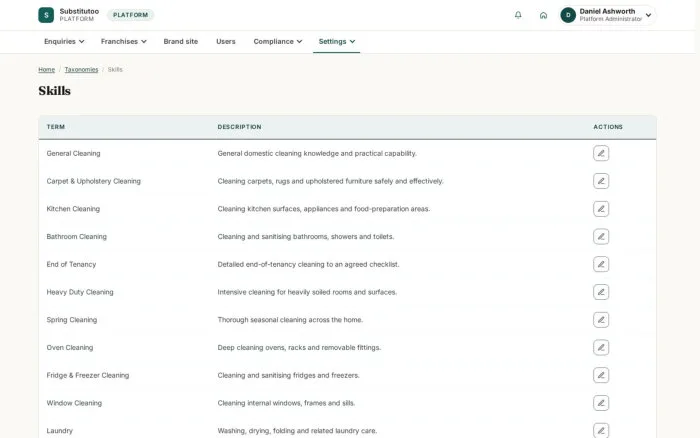Click the ACTIONS column header
Screen dimensions: 700x438
(608, 127)
